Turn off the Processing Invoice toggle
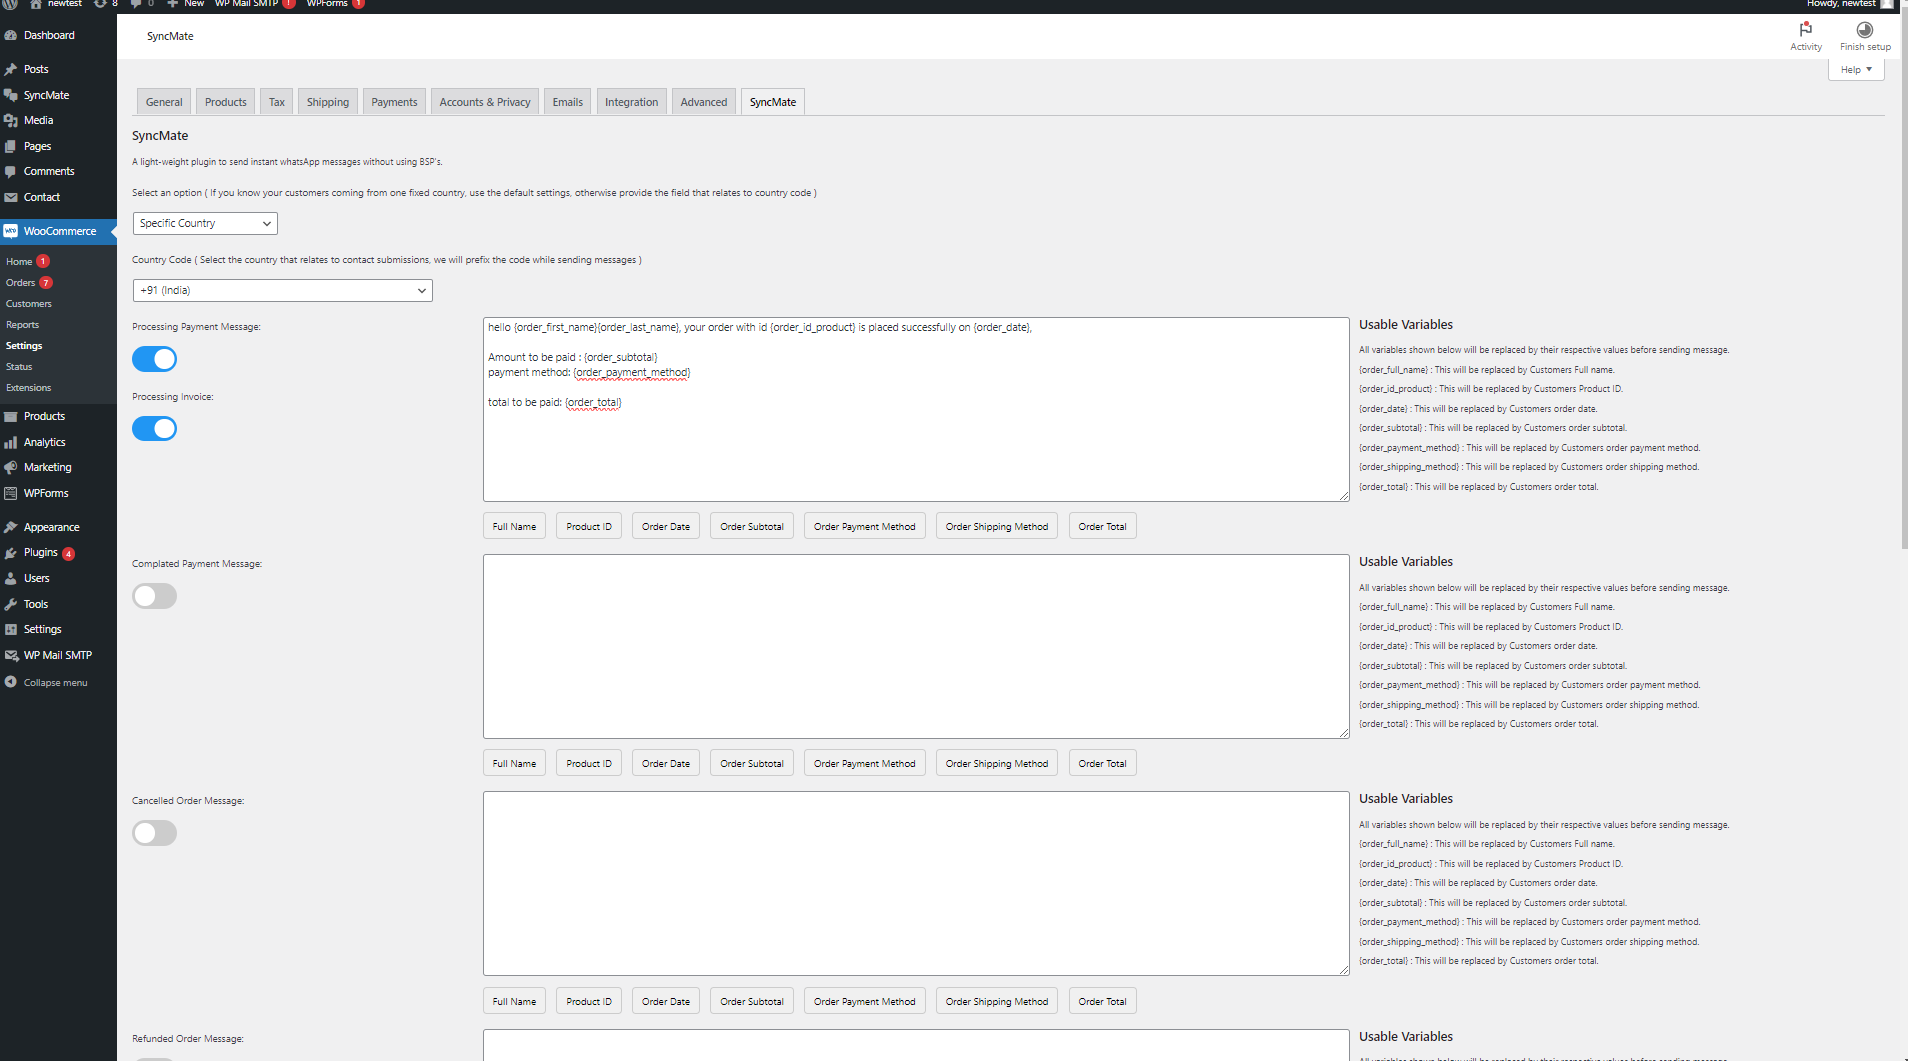Screen dimensions: 1908x1061 click(154, 429)
